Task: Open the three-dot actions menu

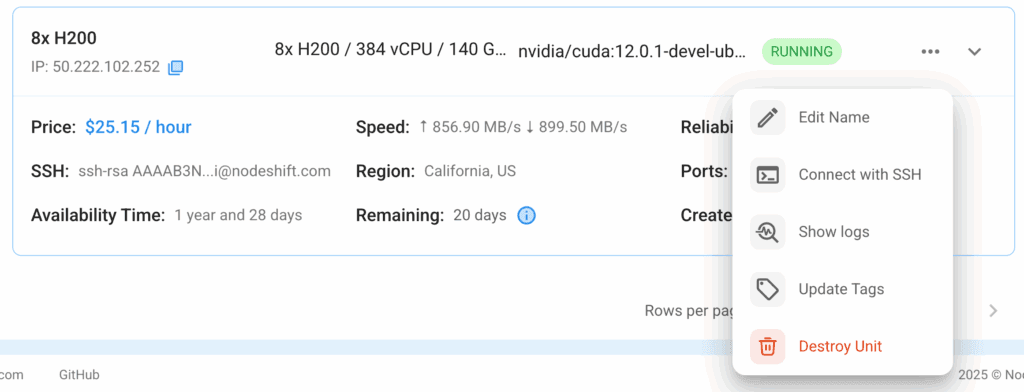Action: (931, 52)
